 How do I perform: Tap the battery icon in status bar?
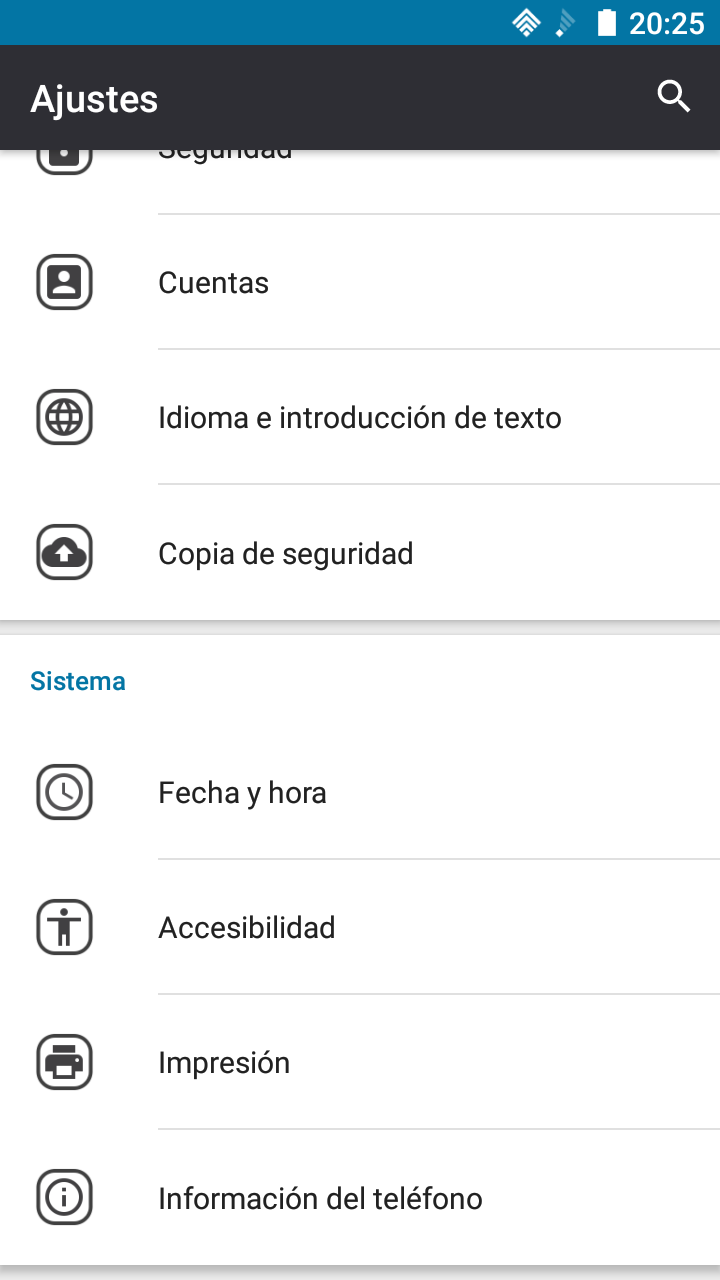606,23
